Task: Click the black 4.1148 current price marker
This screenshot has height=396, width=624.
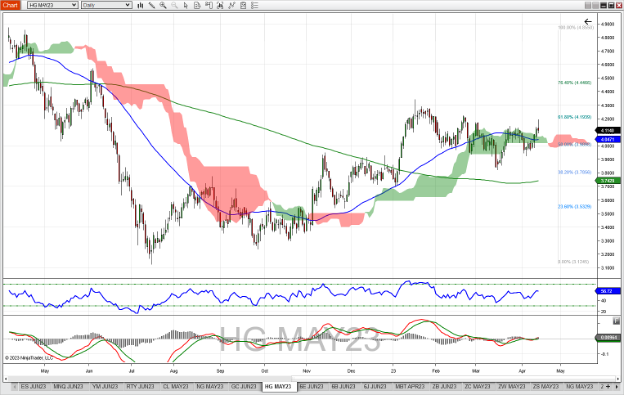Action: click(x=608, y=131)
